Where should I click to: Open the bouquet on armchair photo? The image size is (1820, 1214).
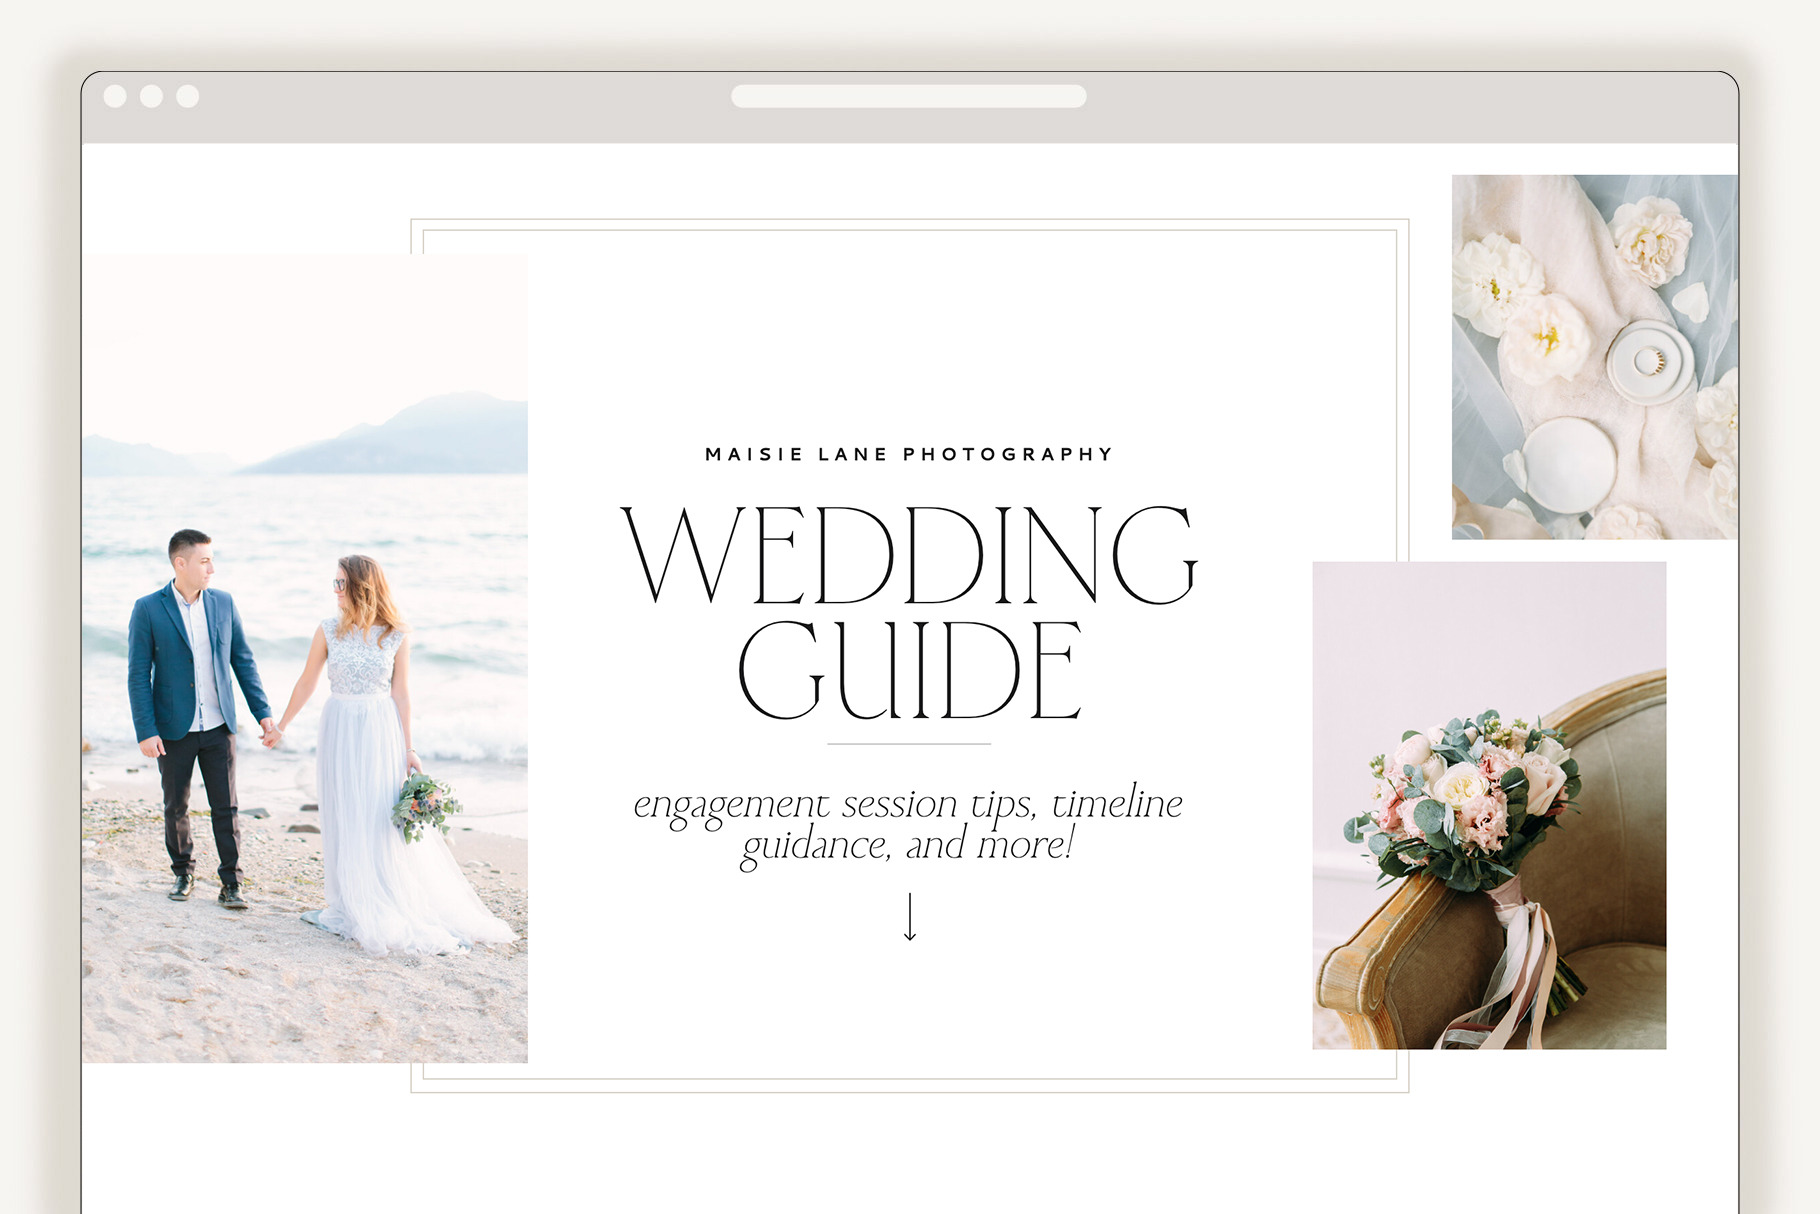coord(1489,805)
